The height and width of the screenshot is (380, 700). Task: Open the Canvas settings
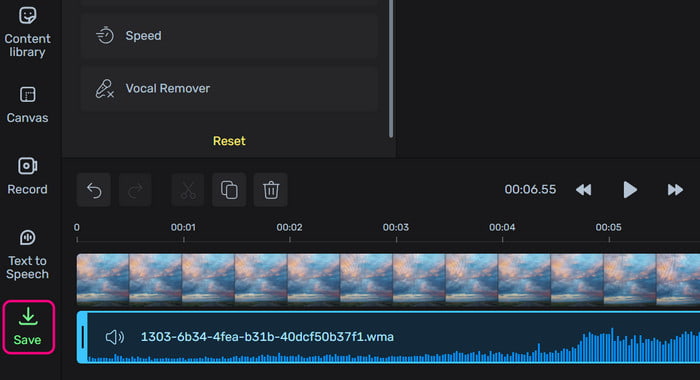coord(27,105)
